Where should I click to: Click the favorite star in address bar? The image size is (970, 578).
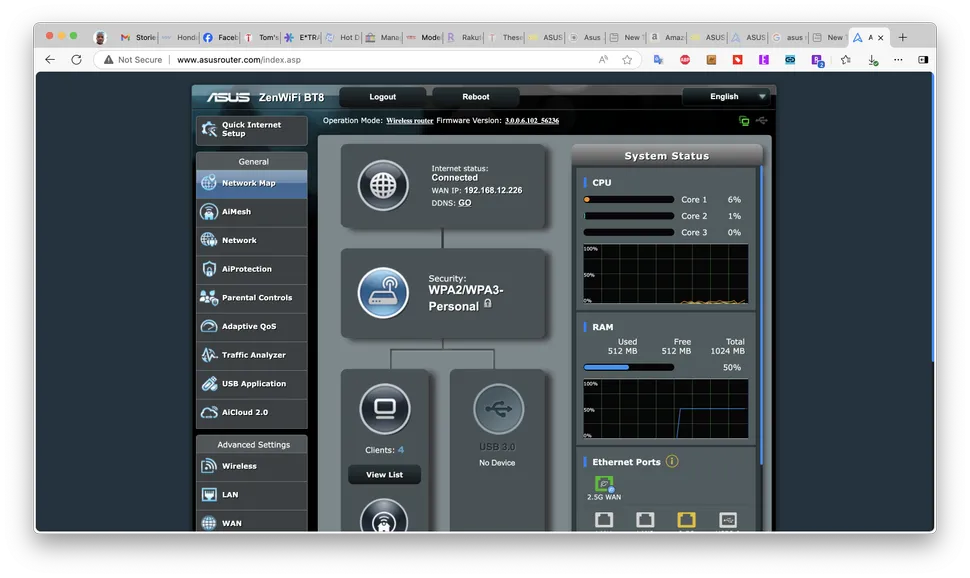click(x=627, y=59)
